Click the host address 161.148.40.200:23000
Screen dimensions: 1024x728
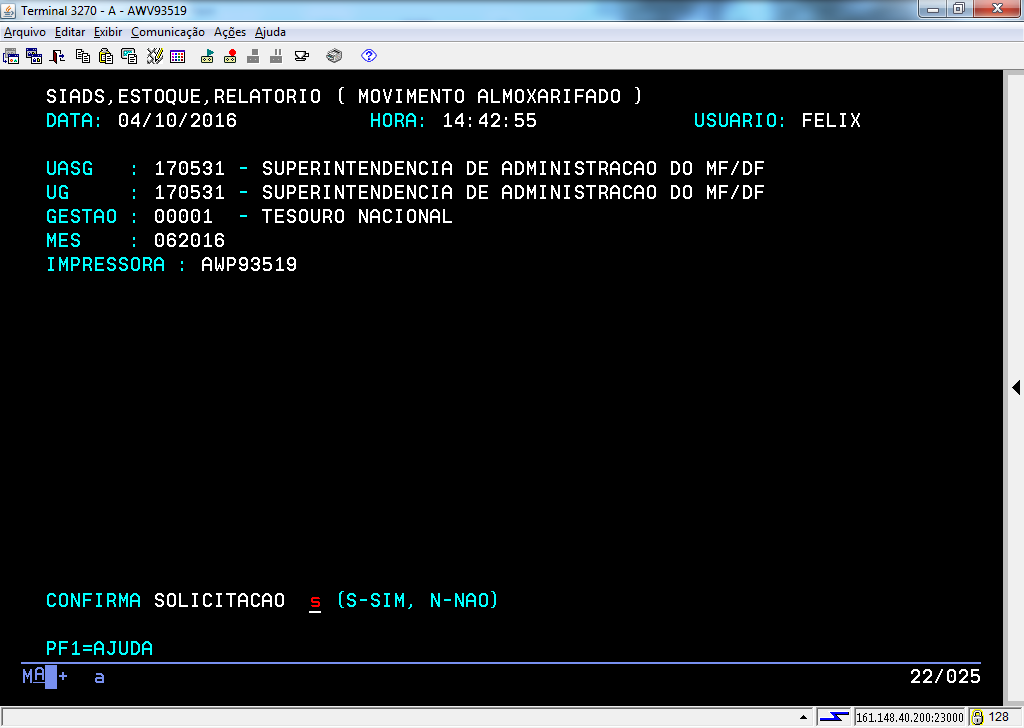[x=910, y=718]
